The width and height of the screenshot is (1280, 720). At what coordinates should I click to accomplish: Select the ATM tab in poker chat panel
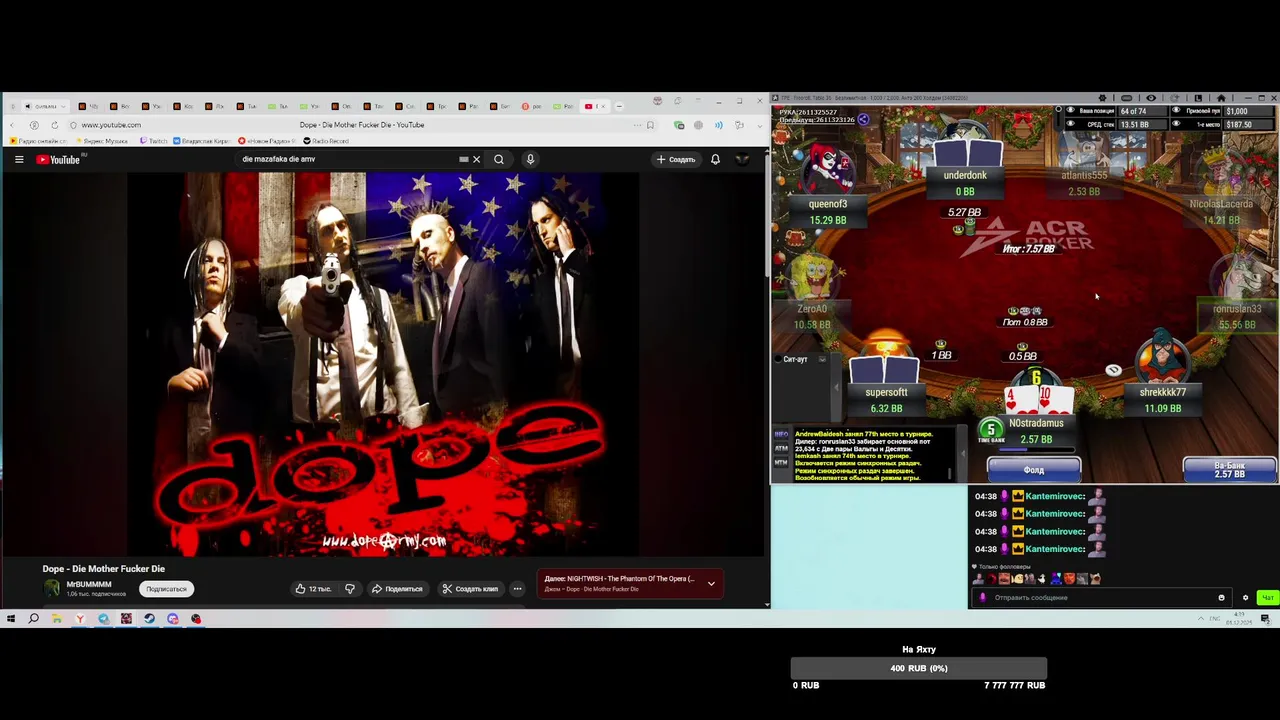781,448
